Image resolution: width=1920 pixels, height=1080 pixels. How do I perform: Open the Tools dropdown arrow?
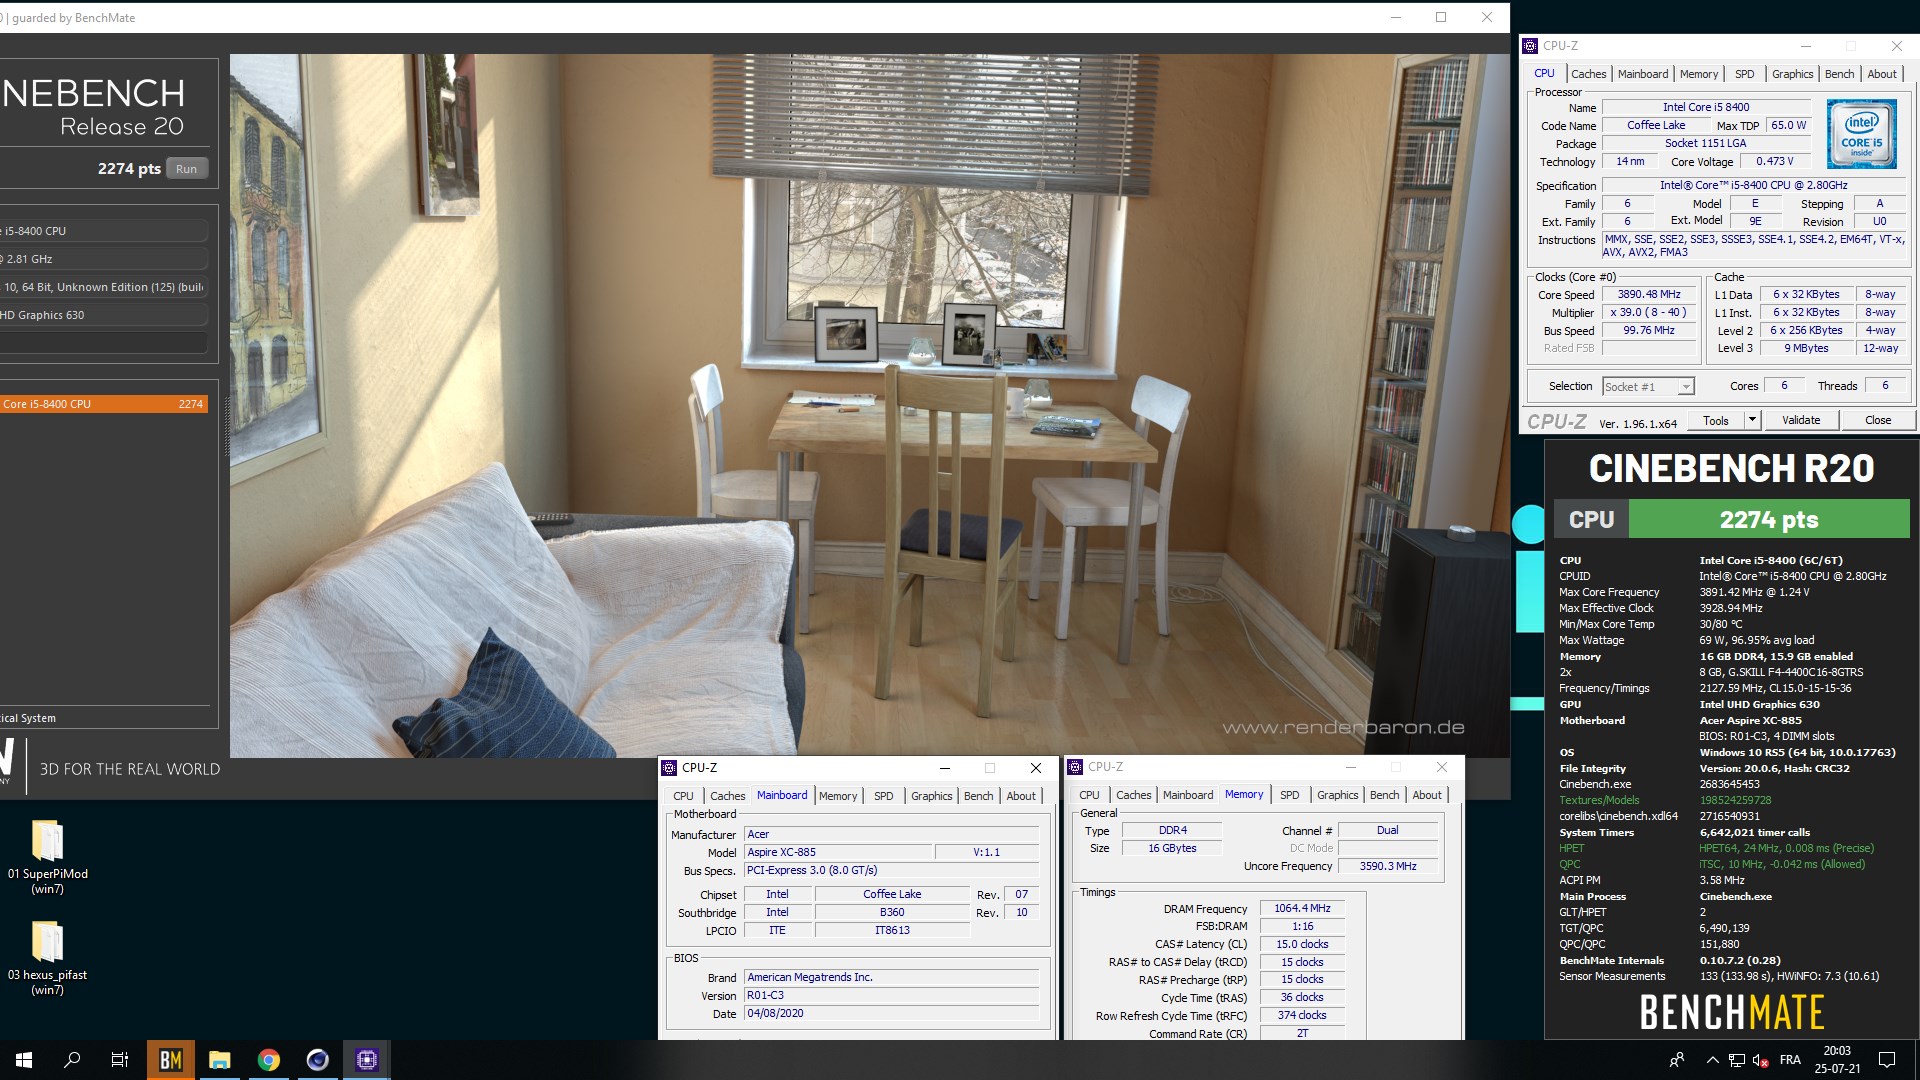click(x=1752, y=421)
